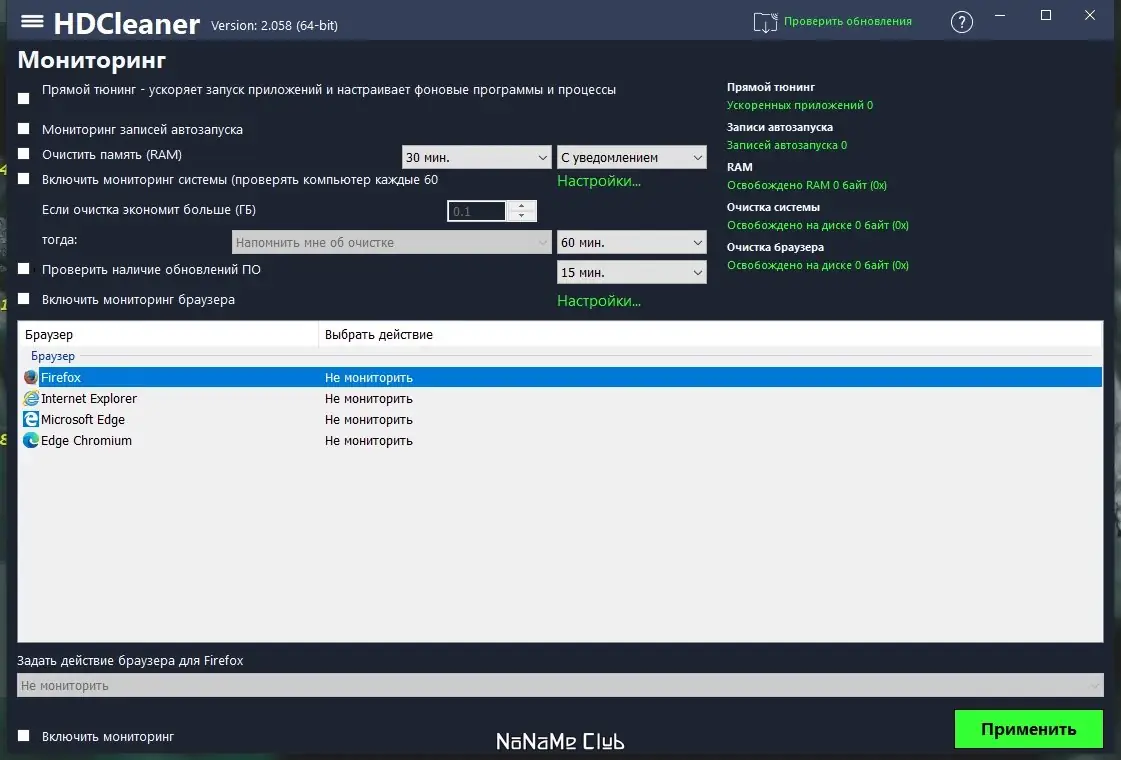Viewport: 1121px width, 760px height.
Task: Select the Edge Chromium row
Action: [x=560, y=440]
